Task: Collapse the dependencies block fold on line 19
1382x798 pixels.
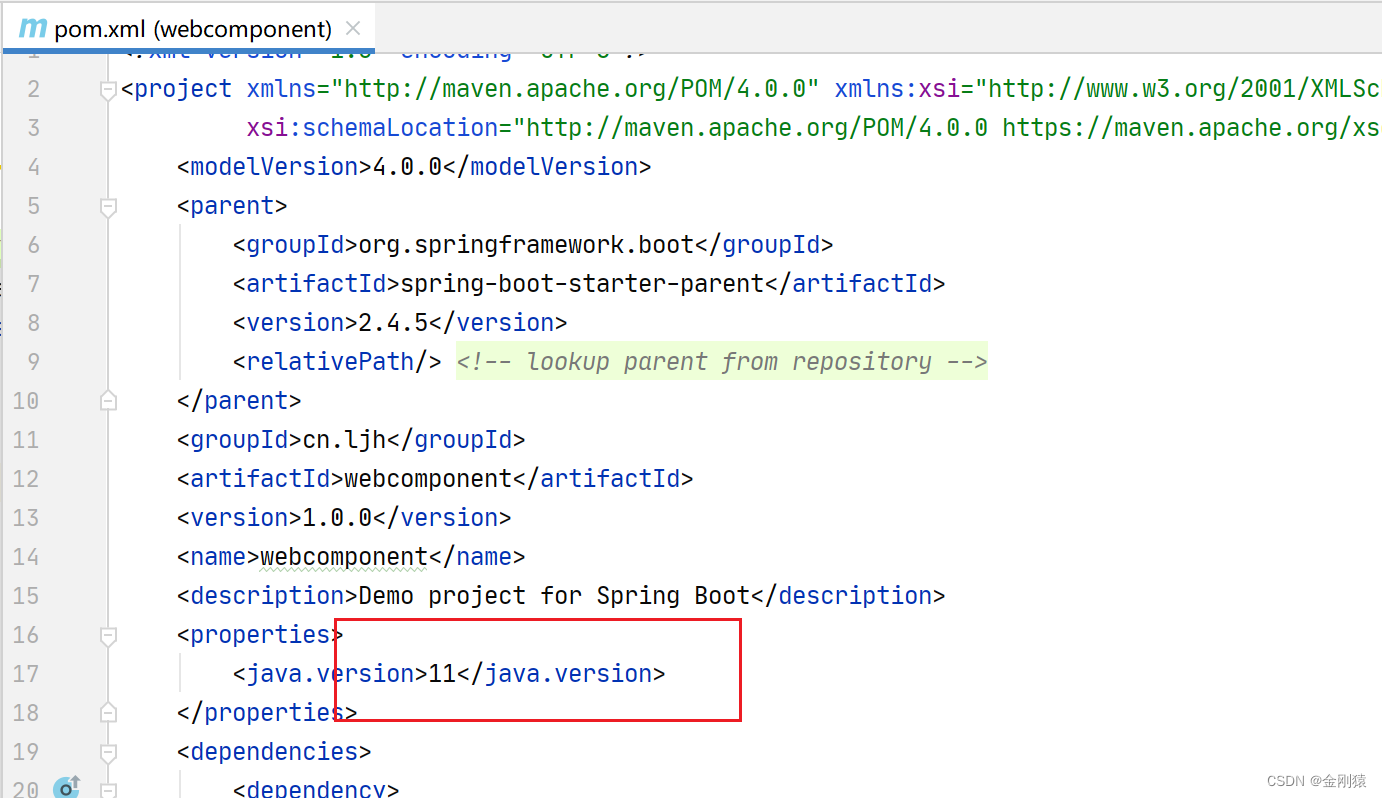Action: [108, 752]
